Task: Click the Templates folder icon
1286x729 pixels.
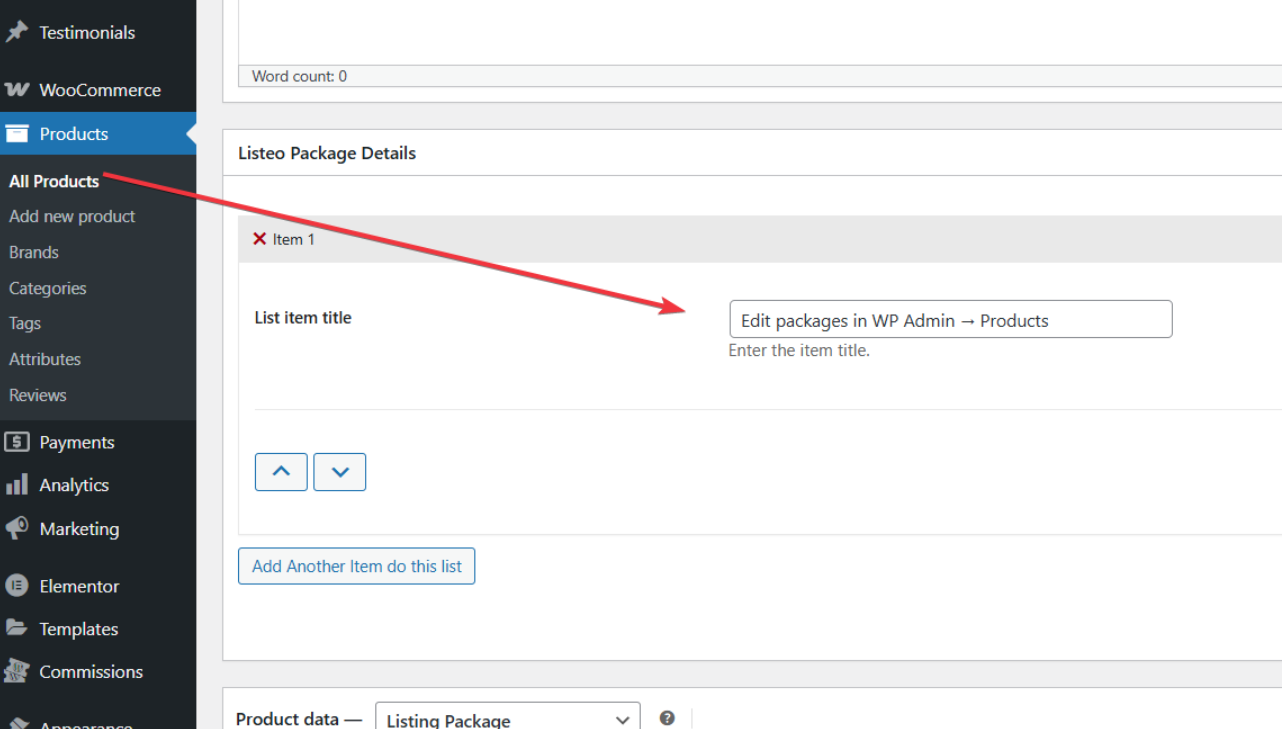Action: coord(17,628)
